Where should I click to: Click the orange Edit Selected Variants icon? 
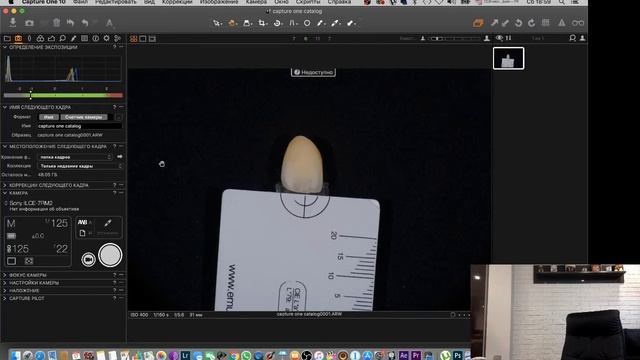coord(478,23)
